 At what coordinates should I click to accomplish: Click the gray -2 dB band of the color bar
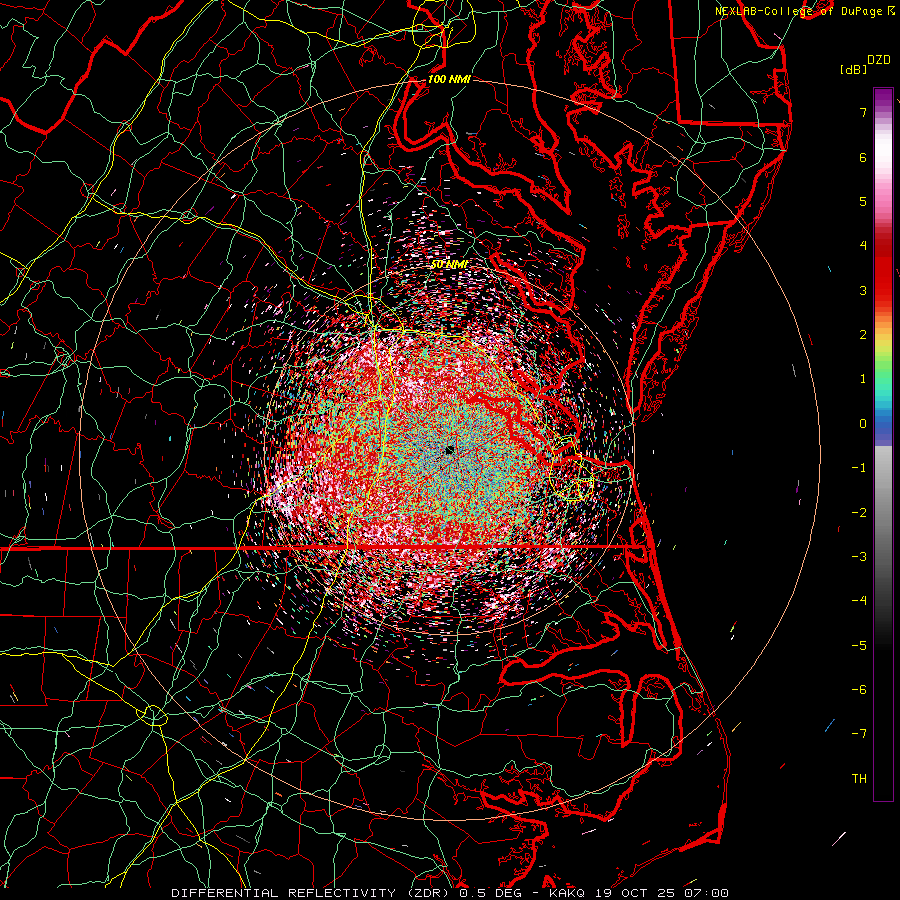coord(883,513)
